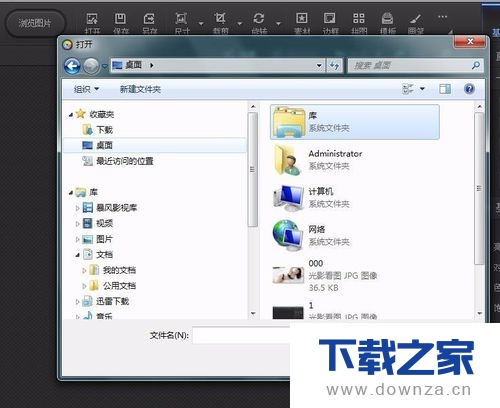Expand the 视频 (Videos) library node

click(x=77, y=224)
